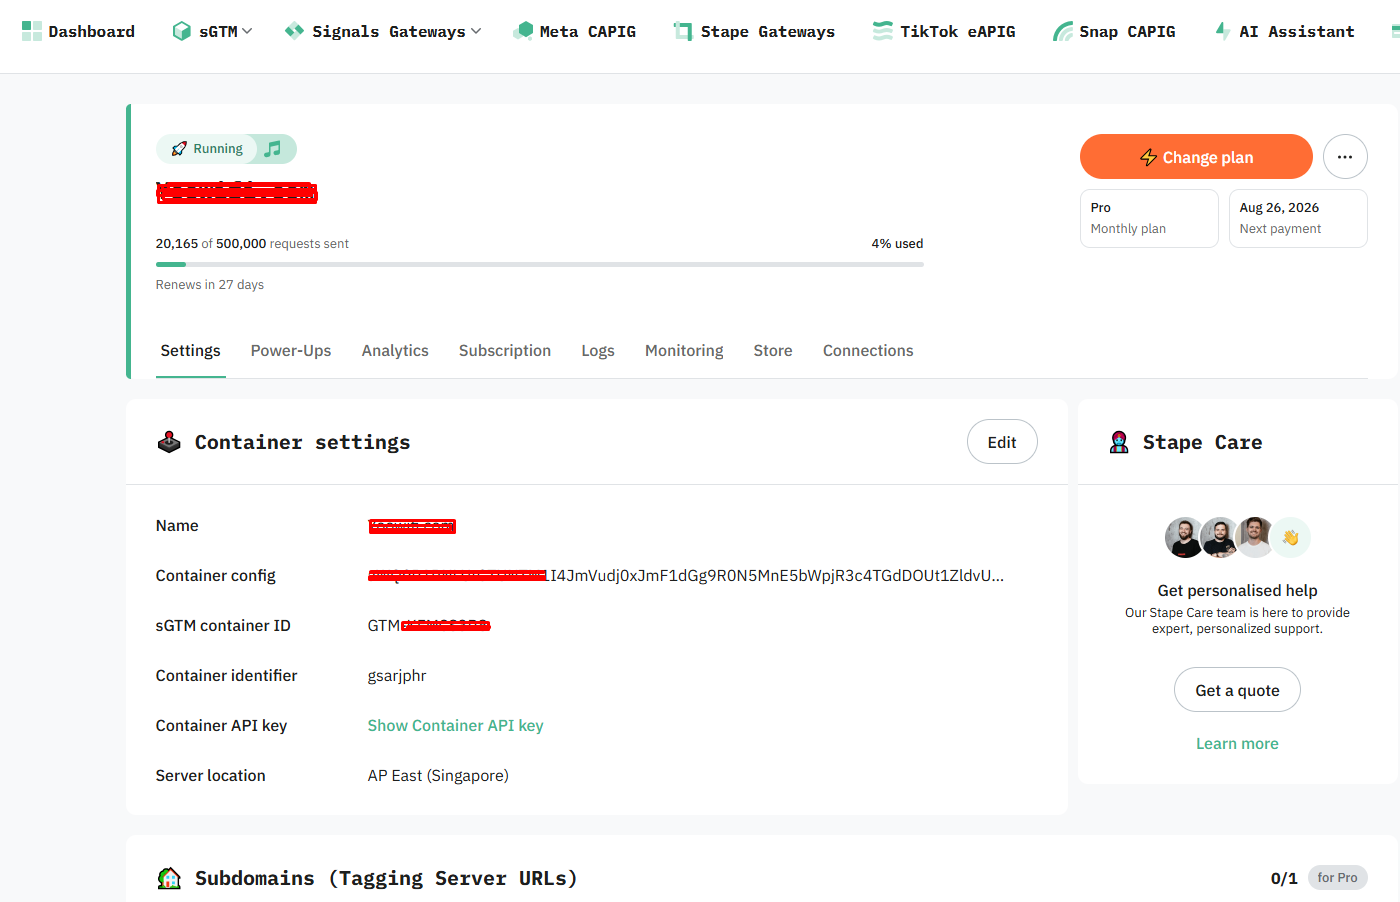
Task: Switch to the Analytics tab
Action: 395,351
